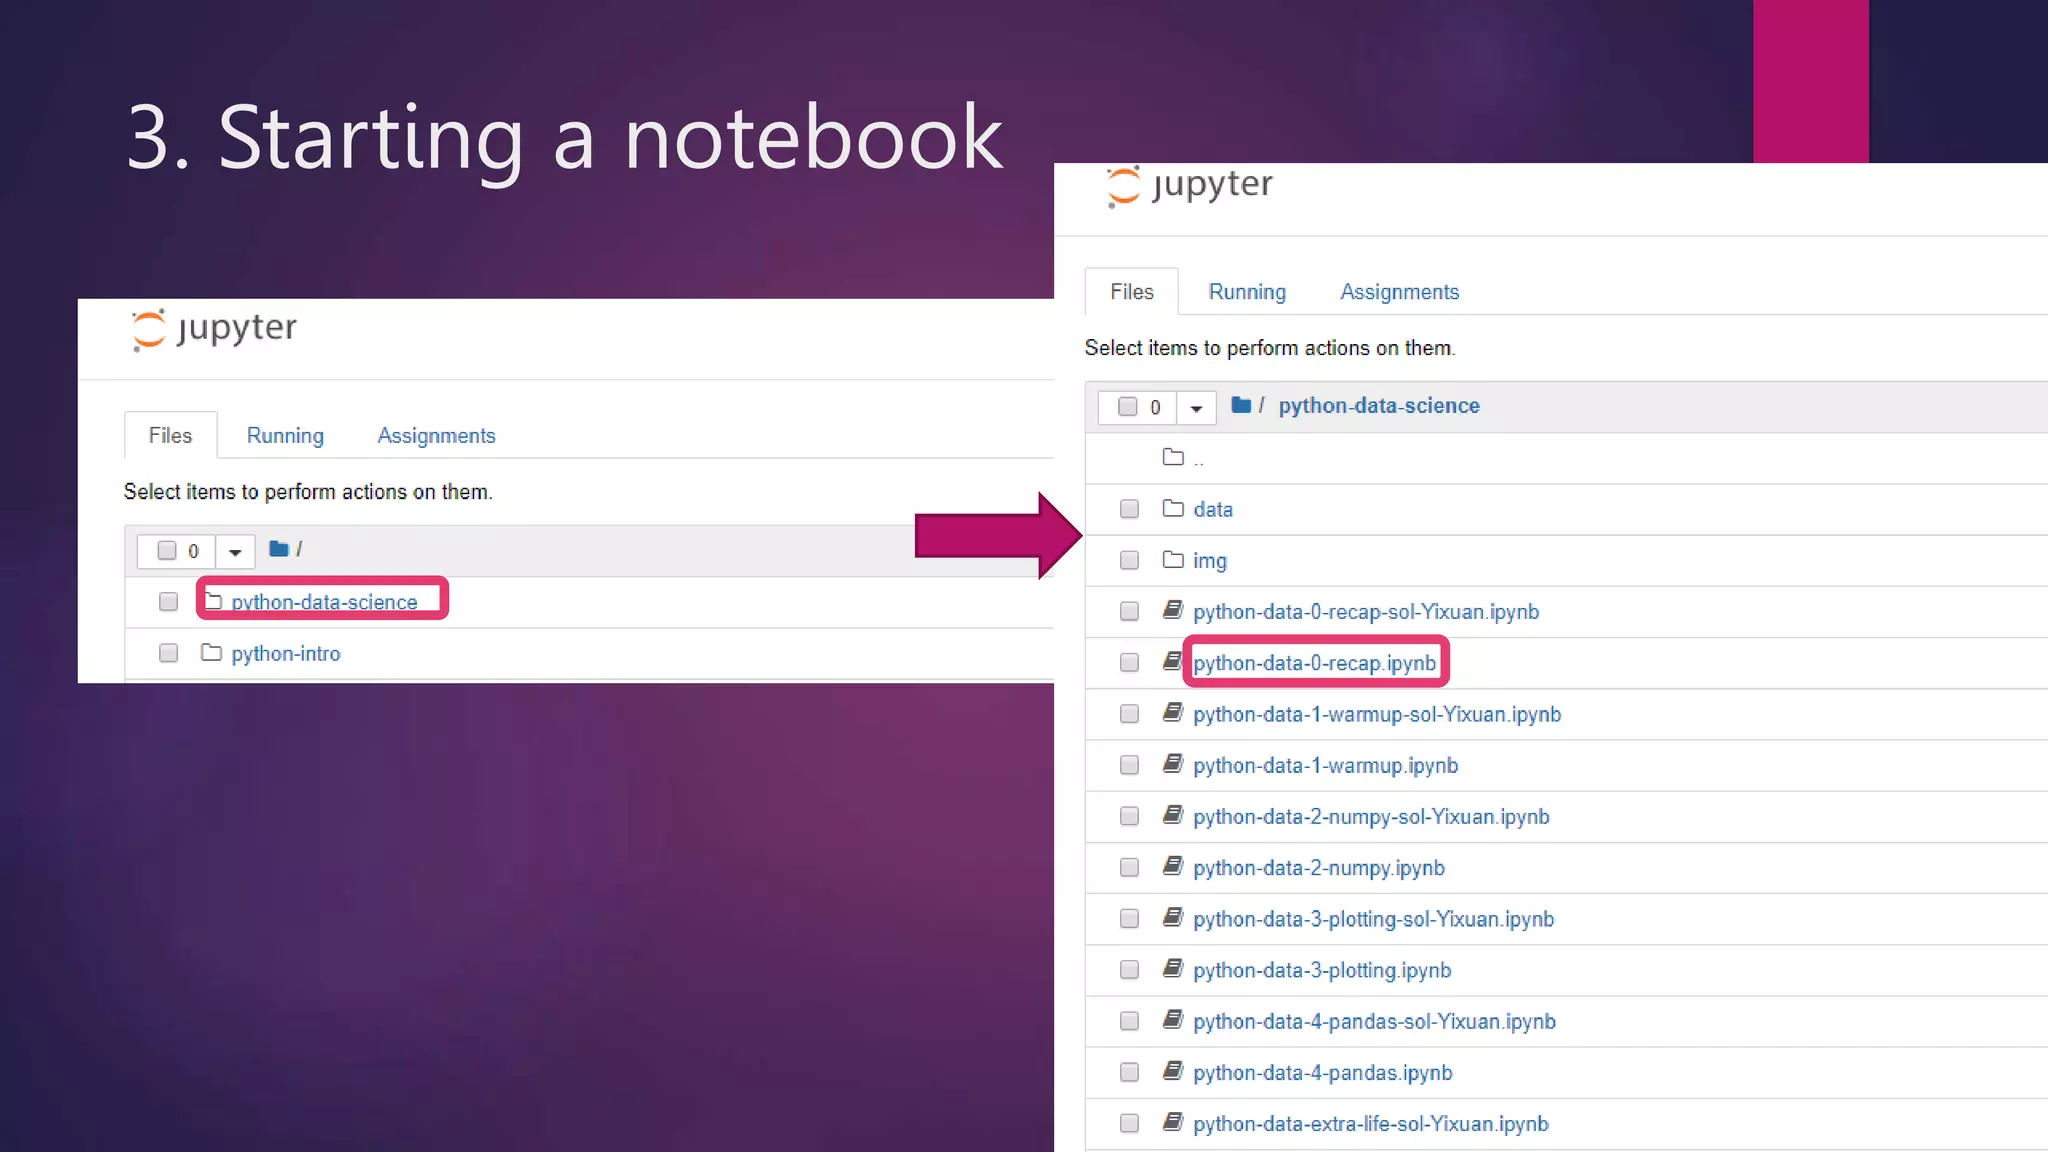Check the box for python-data-science folder

(x=168, y=601)
